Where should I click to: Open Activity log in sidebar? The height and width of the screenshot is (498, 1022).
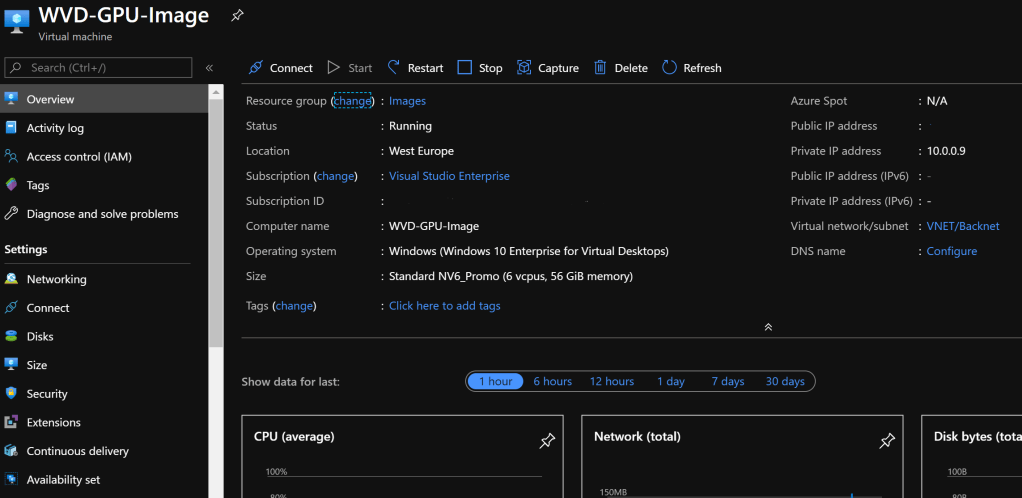[55, 128]
